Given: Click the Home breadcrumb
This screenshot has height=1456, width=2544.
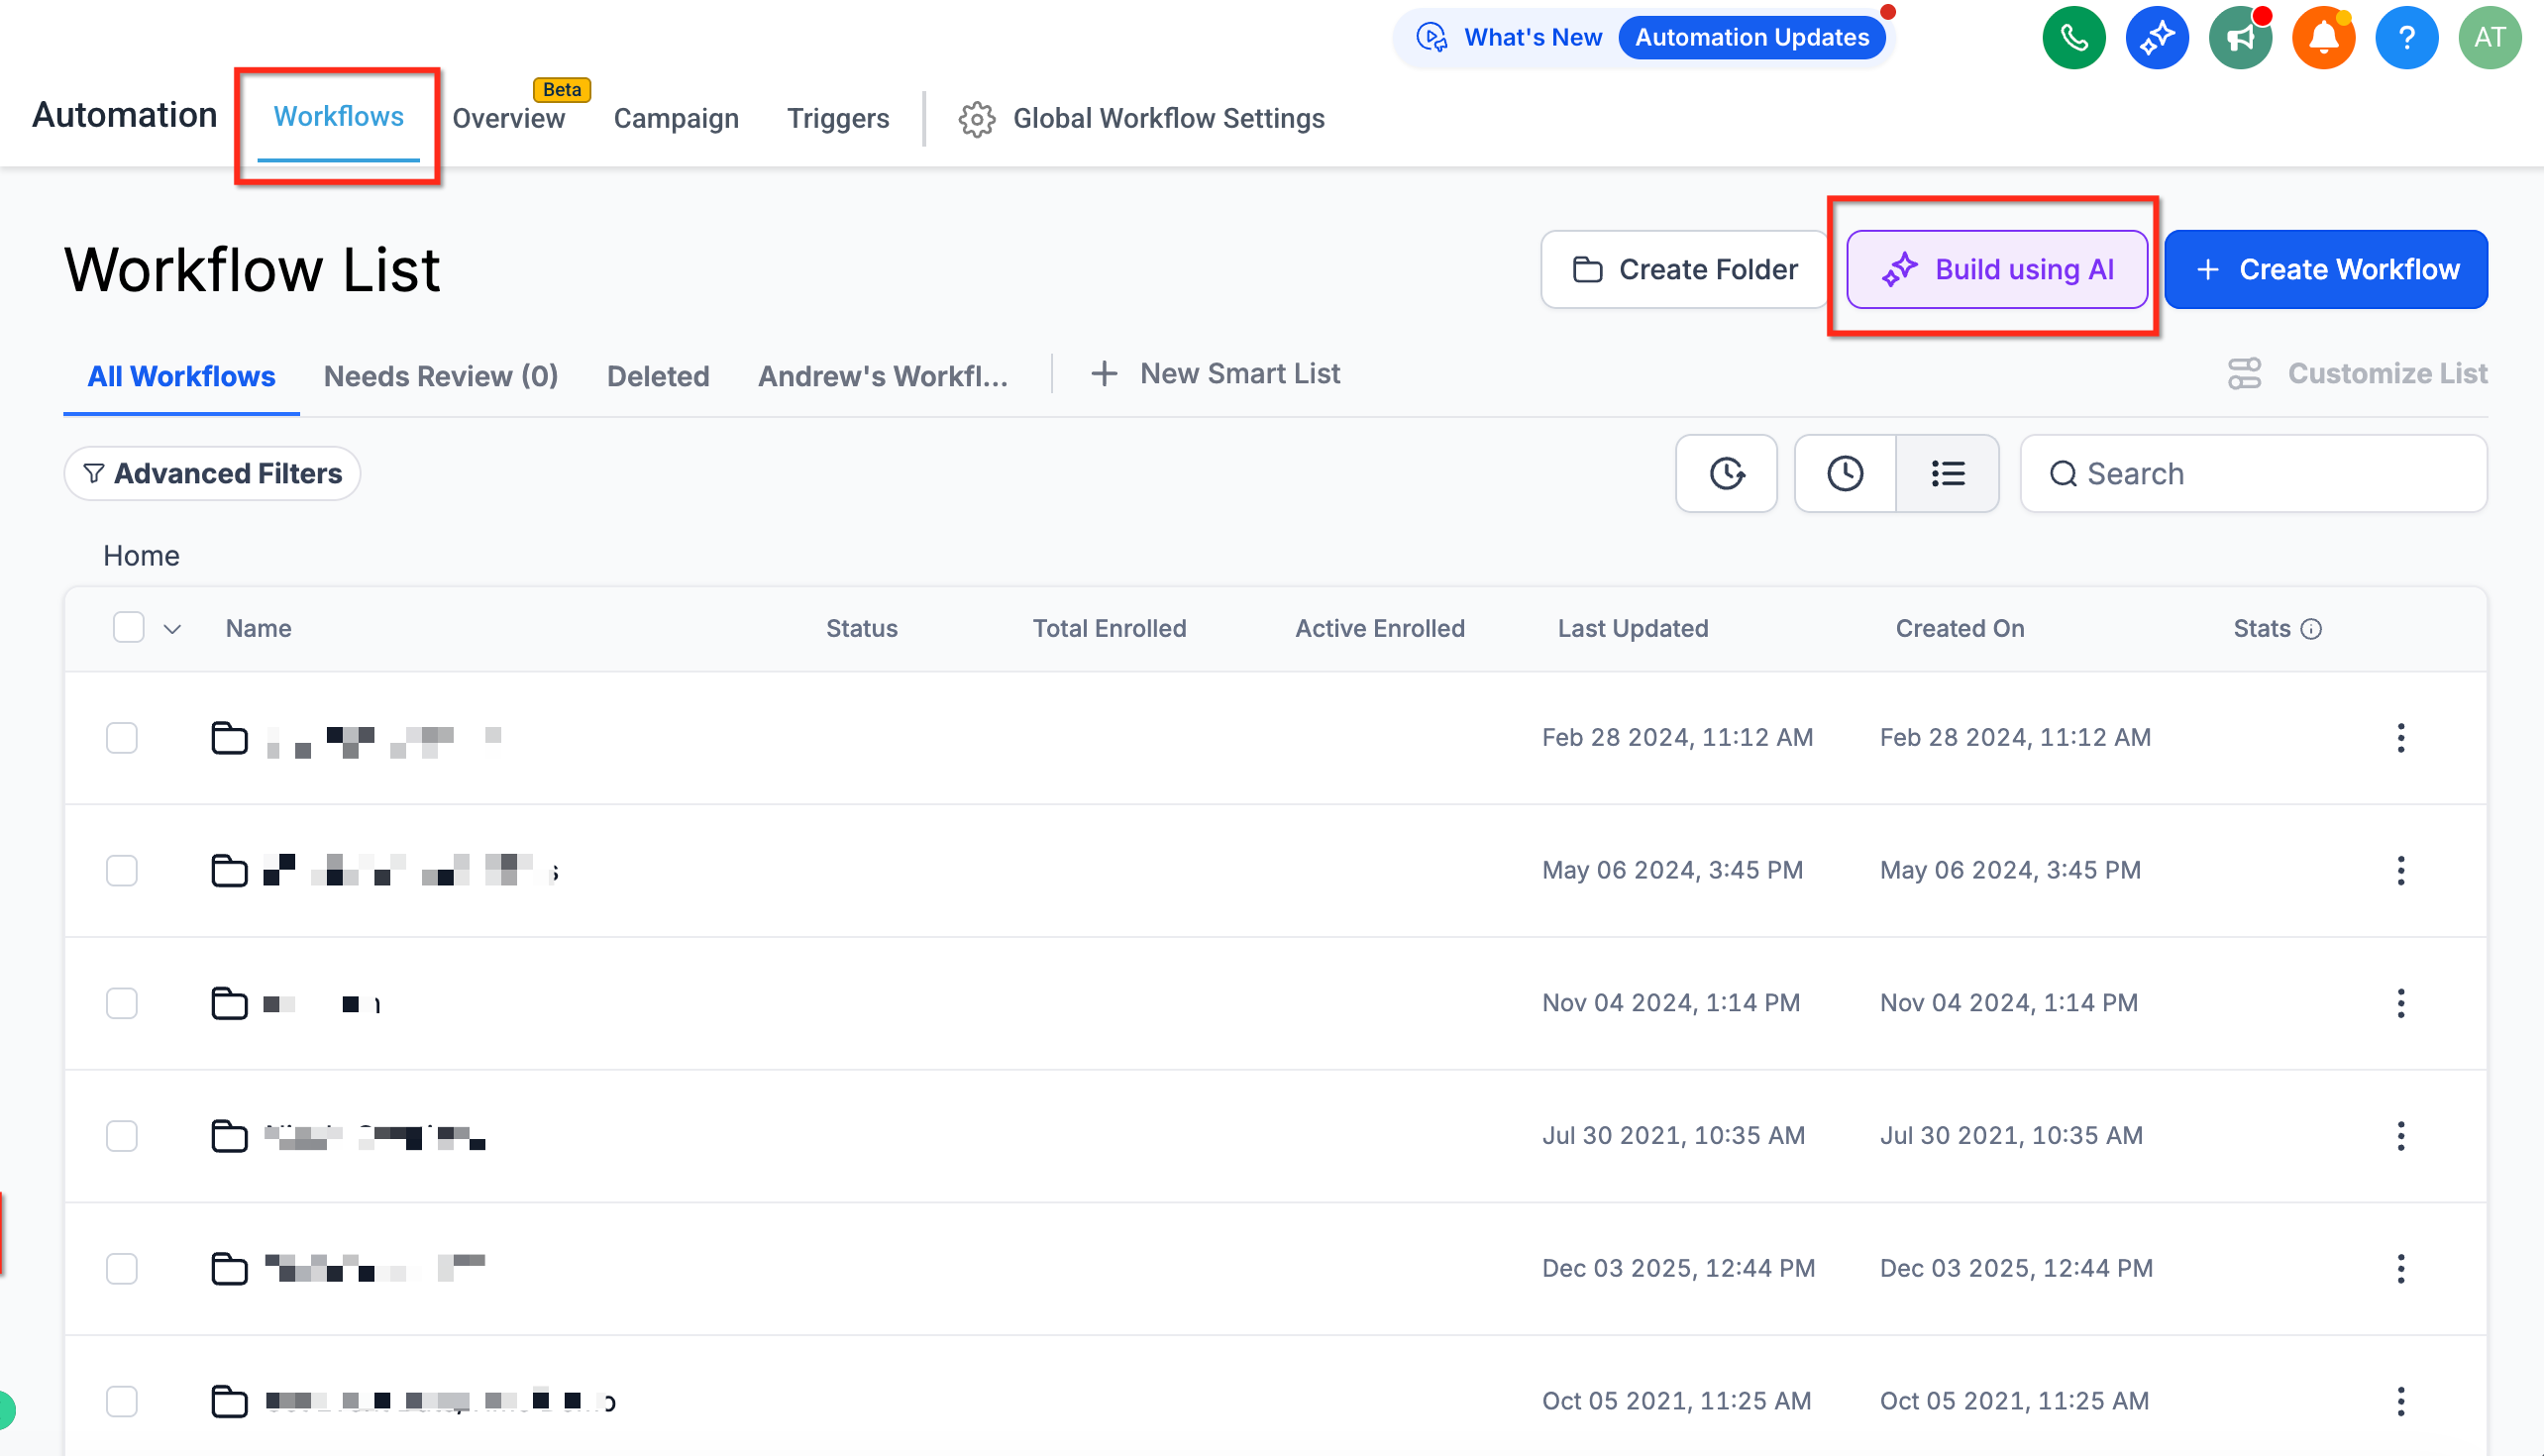Looking at the screenshot, I should click(141, 556).
